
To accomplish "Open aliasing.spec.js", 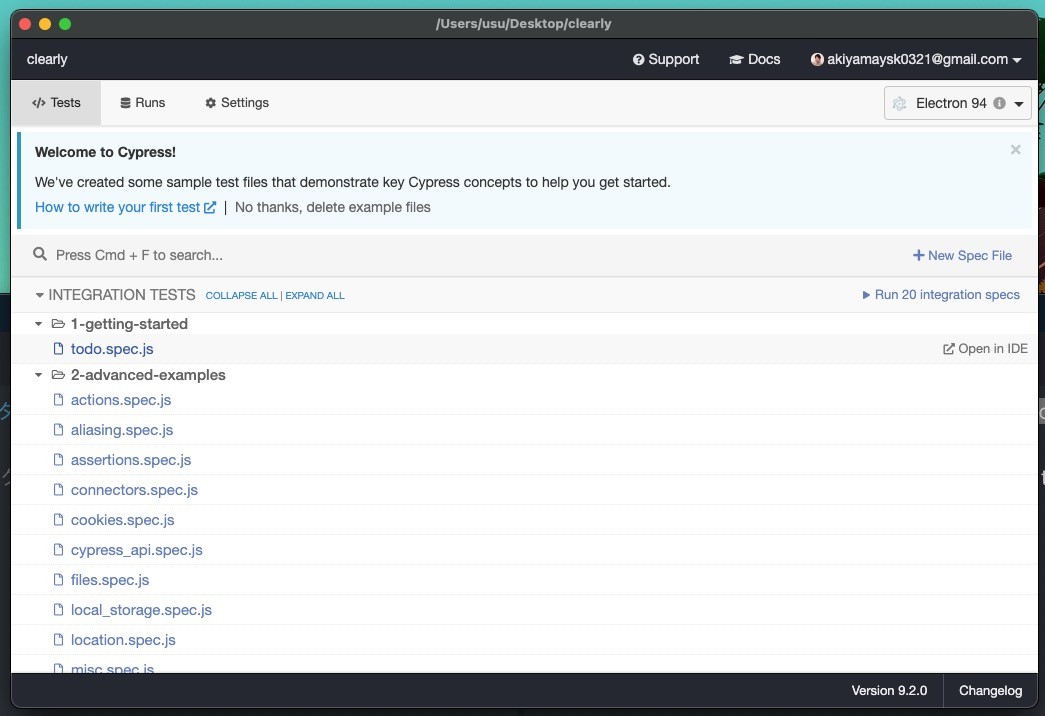I will pos(122,430).
